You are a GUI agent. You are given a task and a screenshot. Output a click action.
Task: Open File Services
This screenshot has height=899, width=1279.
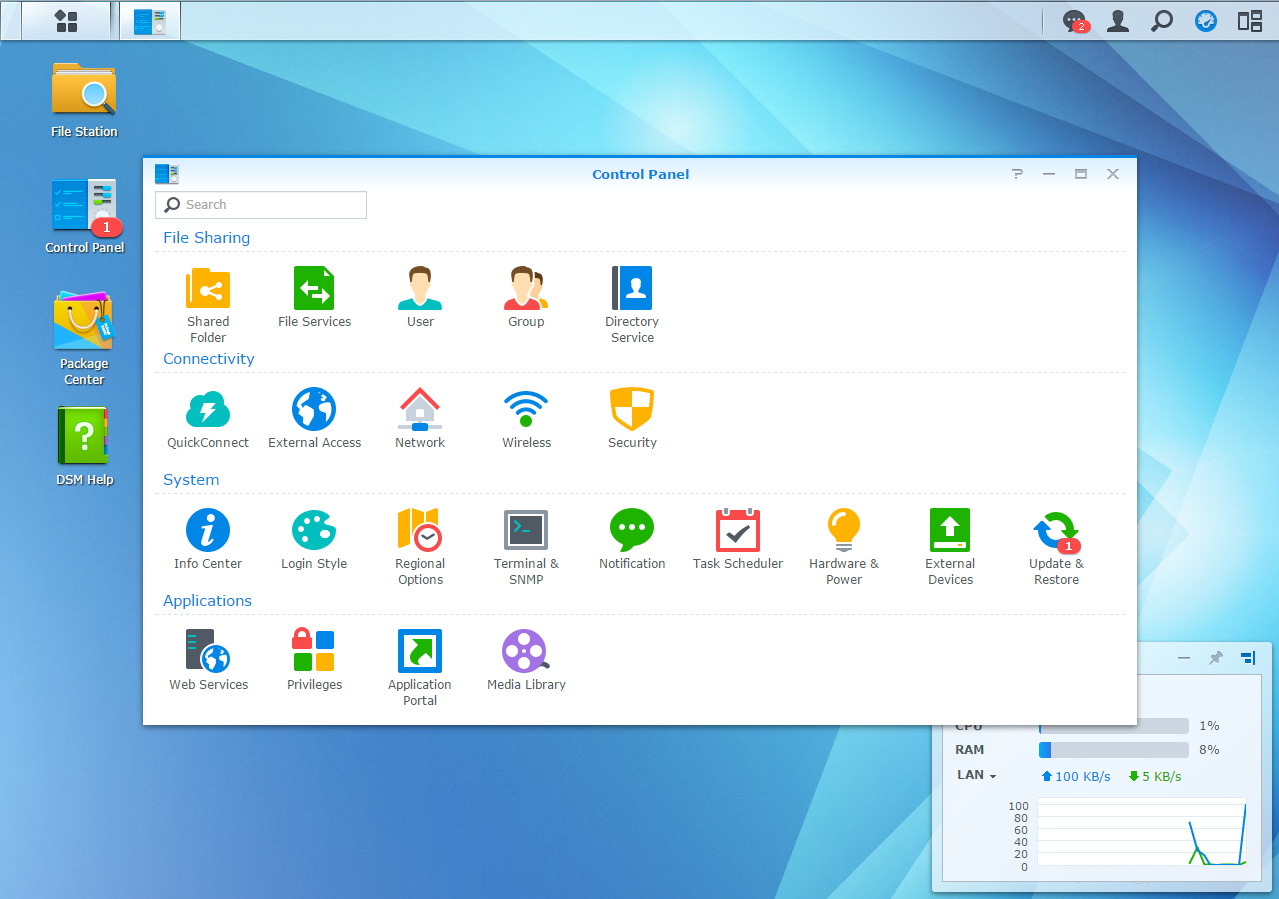point(314,288)
